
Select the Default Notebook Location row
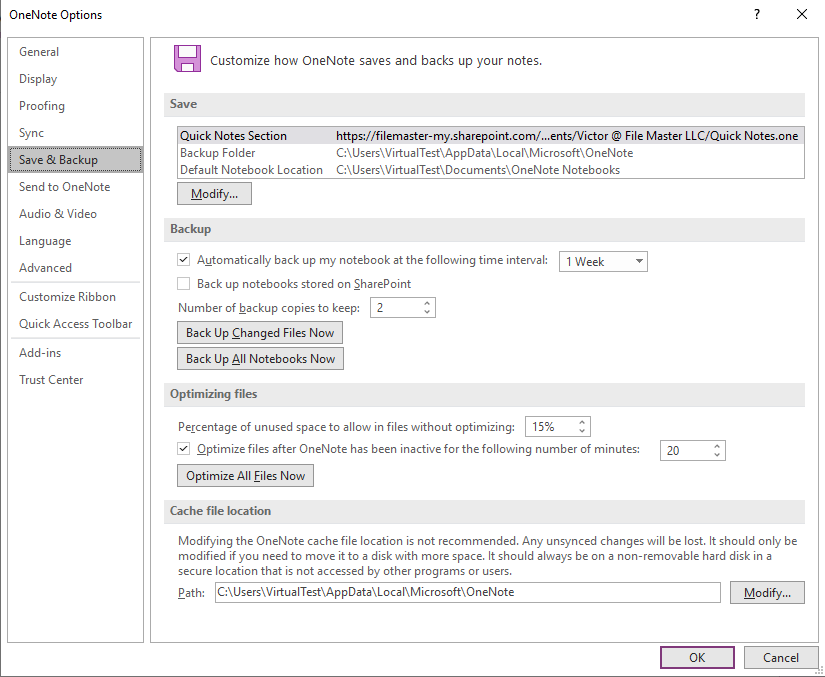[x=490, y=170]
